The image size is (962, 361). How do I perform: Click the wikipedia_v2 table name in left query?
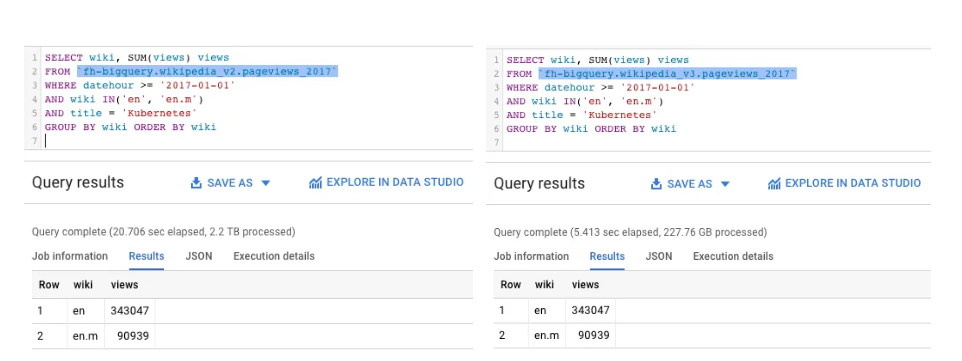(207, 71)
